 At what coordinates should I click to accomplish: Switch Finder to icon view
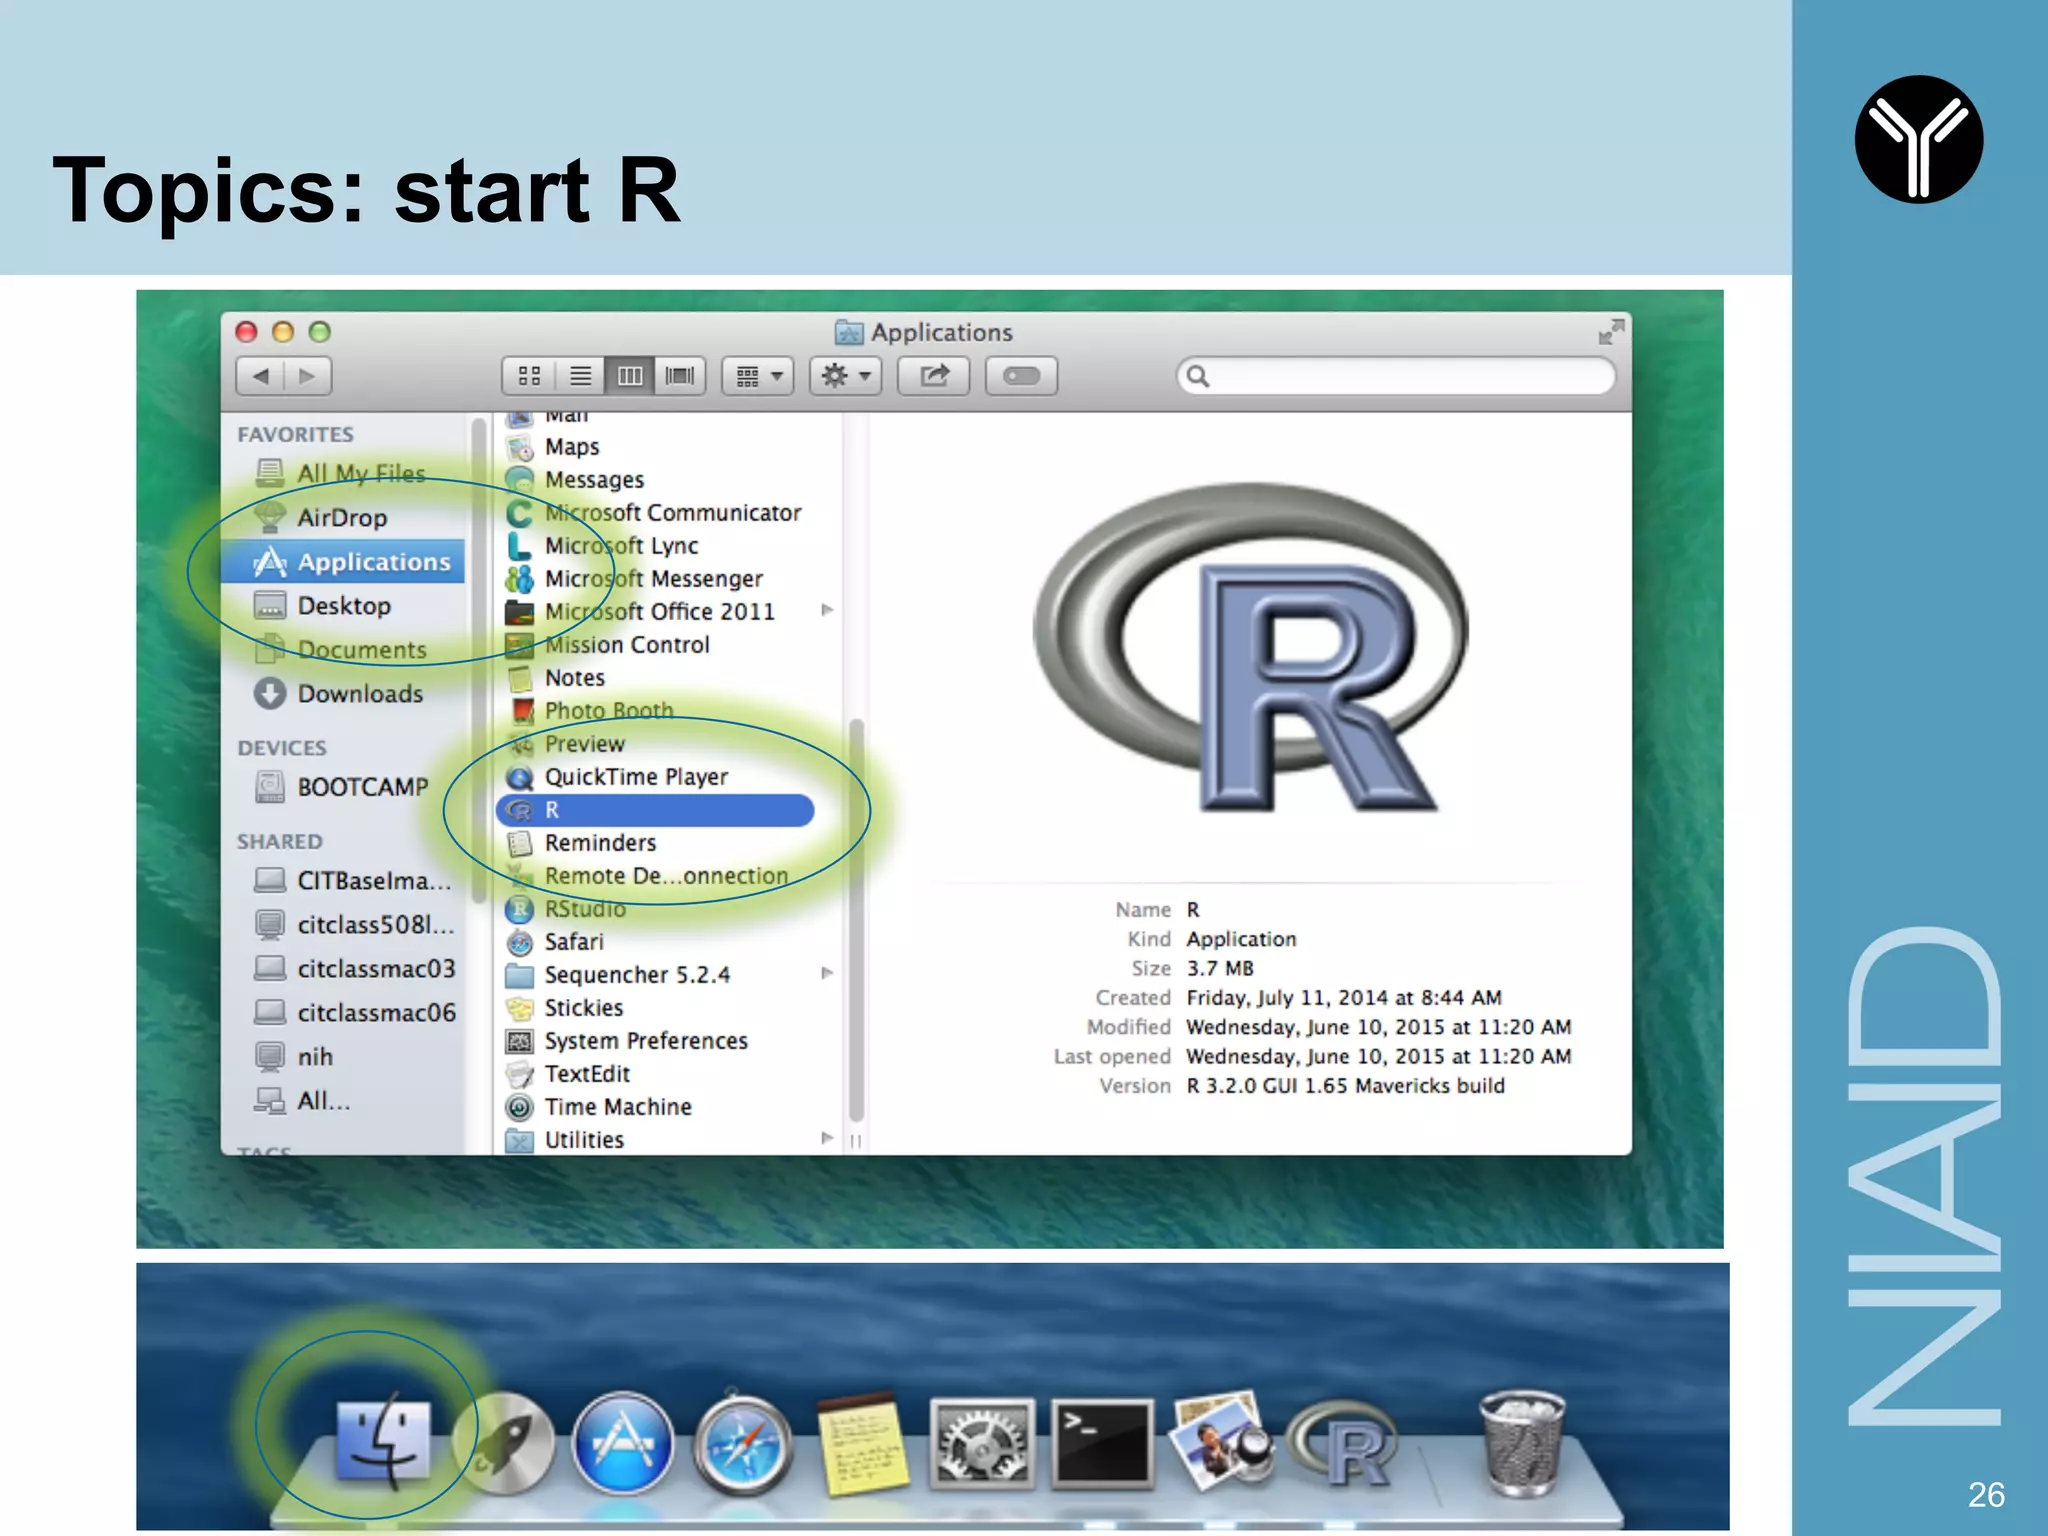(529, 376)
